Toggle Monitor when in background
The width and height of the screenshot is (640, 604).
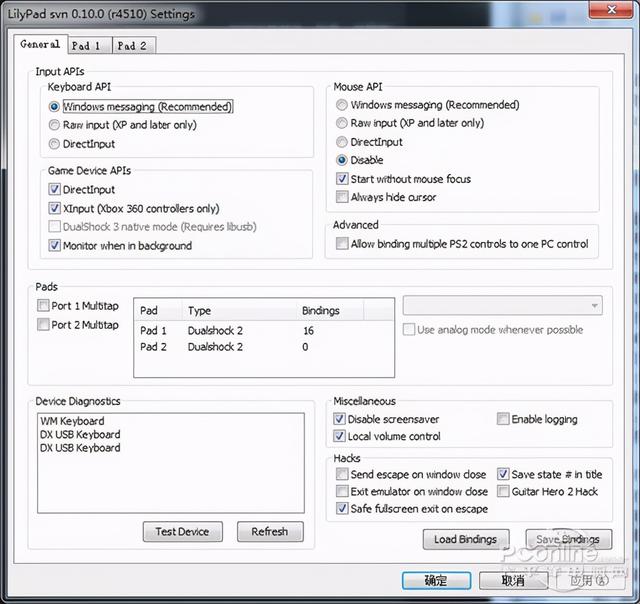tap(55, 245)
